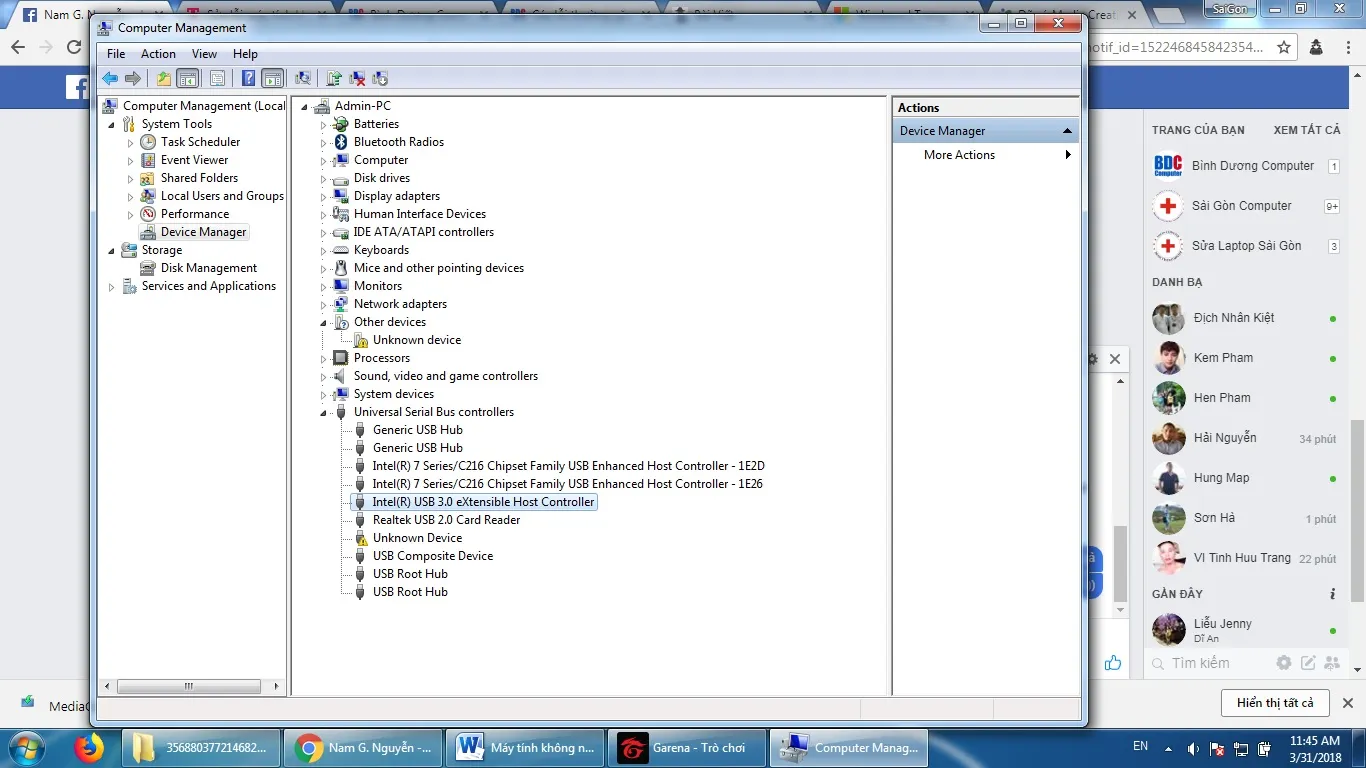
Task: Click the Uninstall device toolbar icon
Action: (x=357, y=78)
